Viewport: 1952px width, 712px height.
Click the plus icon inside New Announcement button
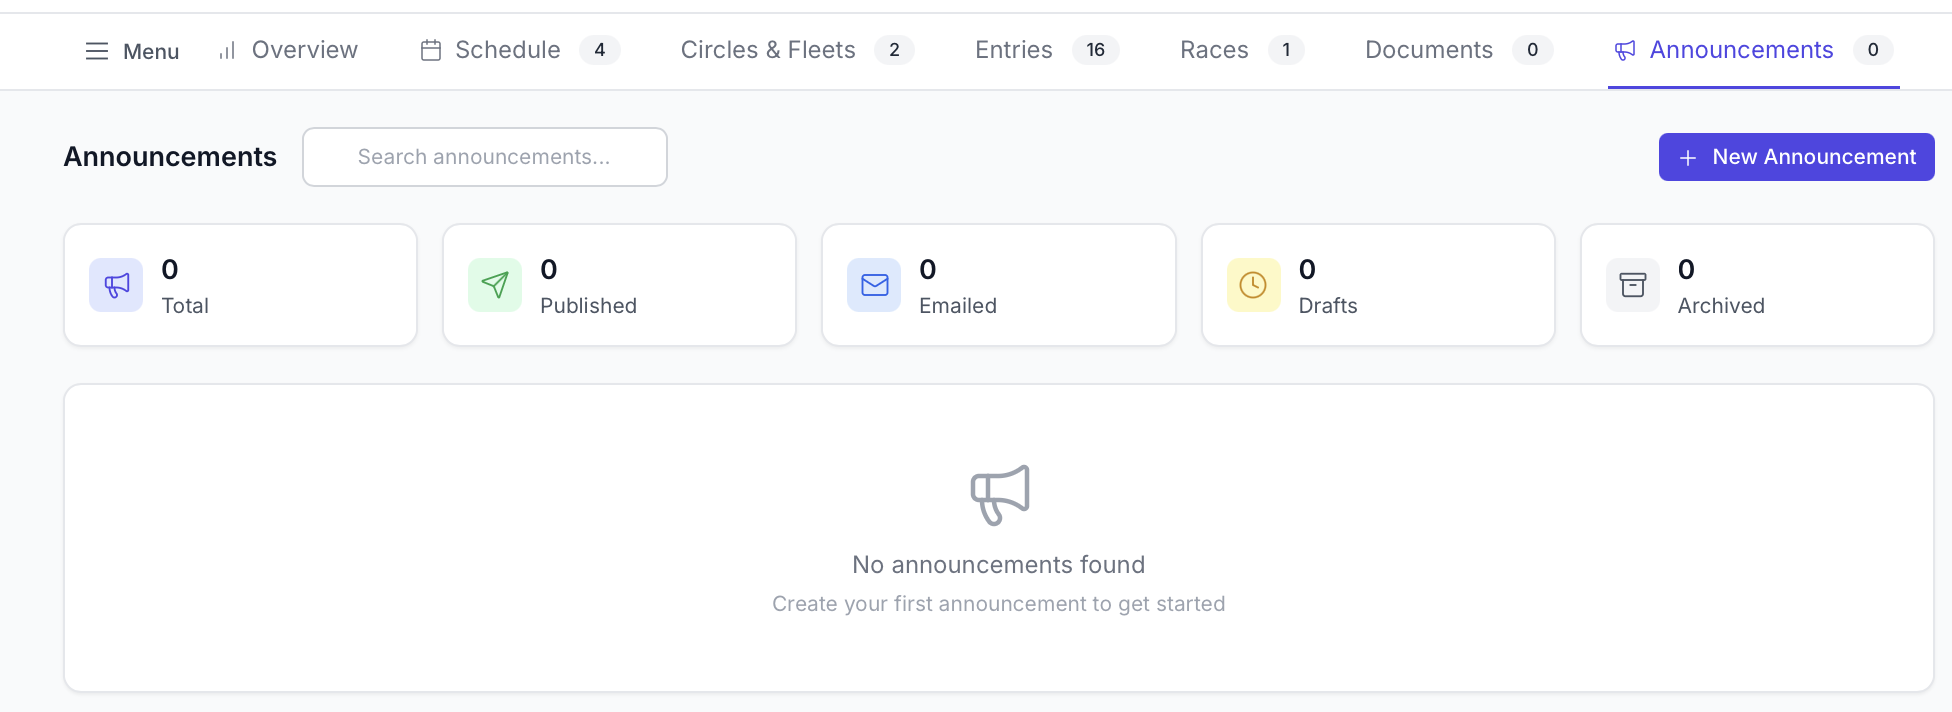[1688, 157]
